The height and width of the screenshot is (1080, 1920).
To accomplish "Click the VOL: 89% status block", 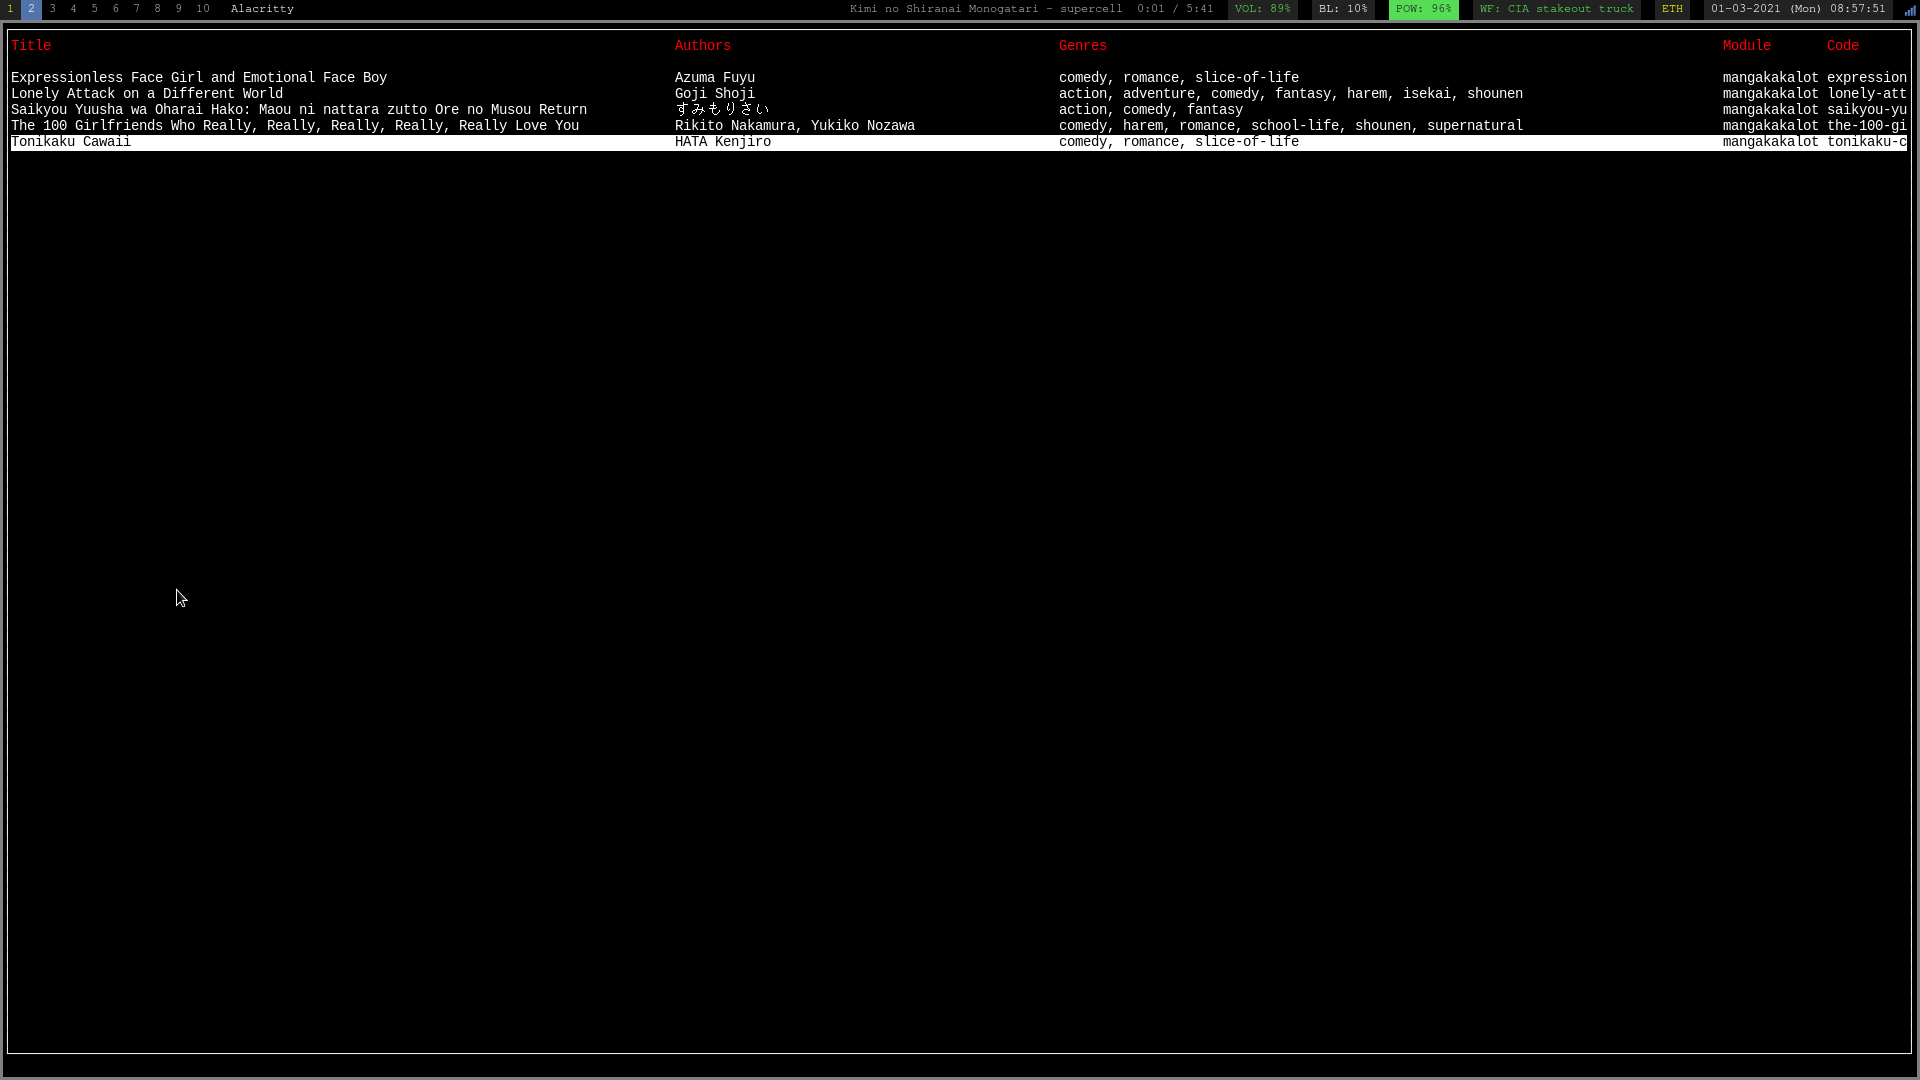I will click(1262, 9).
